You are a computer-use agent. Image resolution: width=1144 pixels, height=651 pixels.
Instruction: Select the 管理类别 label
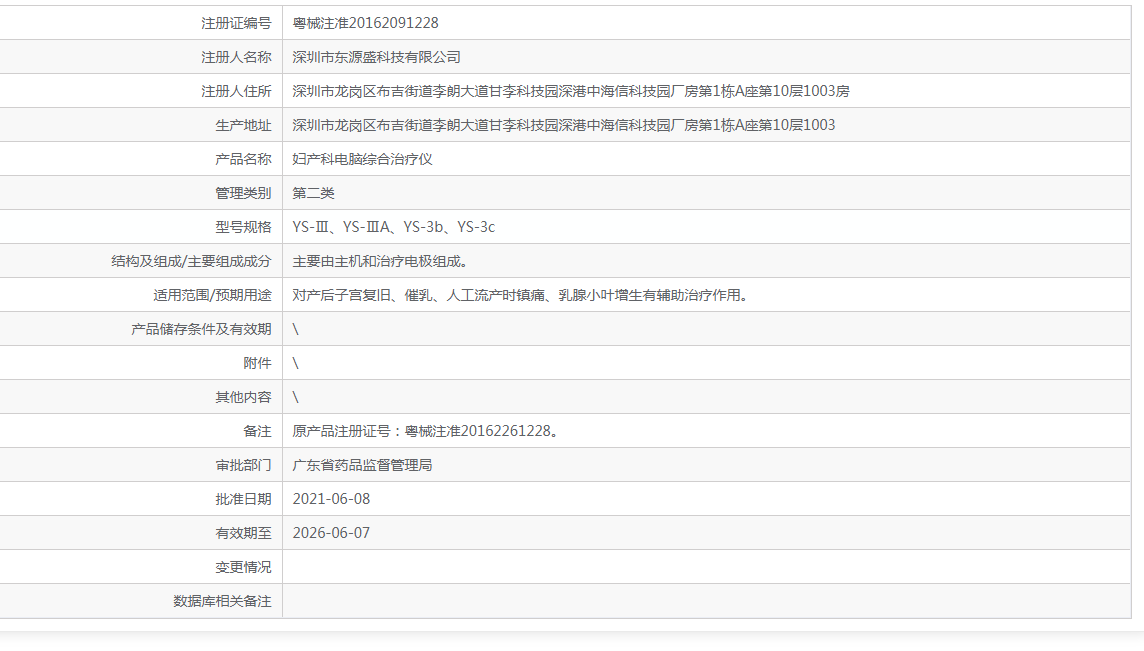click(x=243, y=193)
